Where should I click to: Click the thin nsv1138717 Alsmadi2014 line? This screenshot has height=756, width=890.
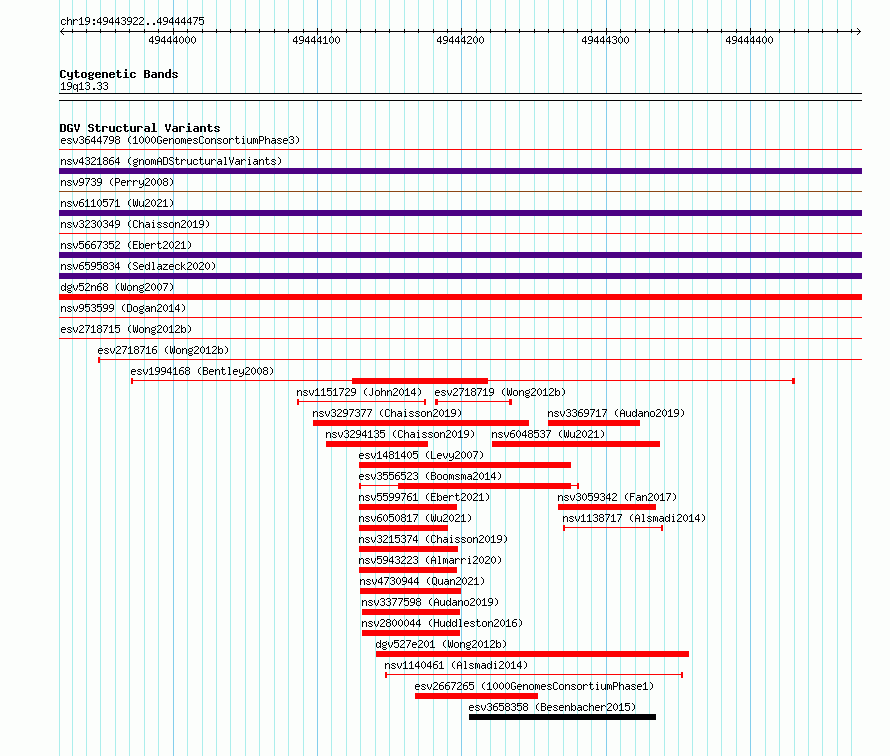tap(613, 528)
